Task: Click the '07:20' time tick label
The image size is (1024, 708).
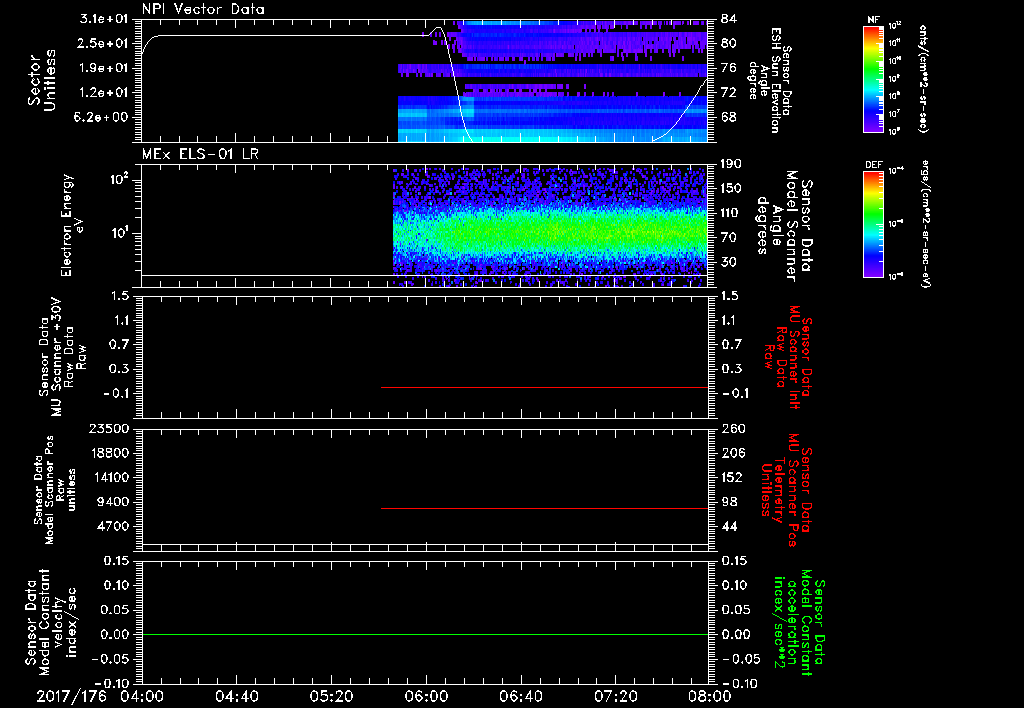Action: (615, 696)
